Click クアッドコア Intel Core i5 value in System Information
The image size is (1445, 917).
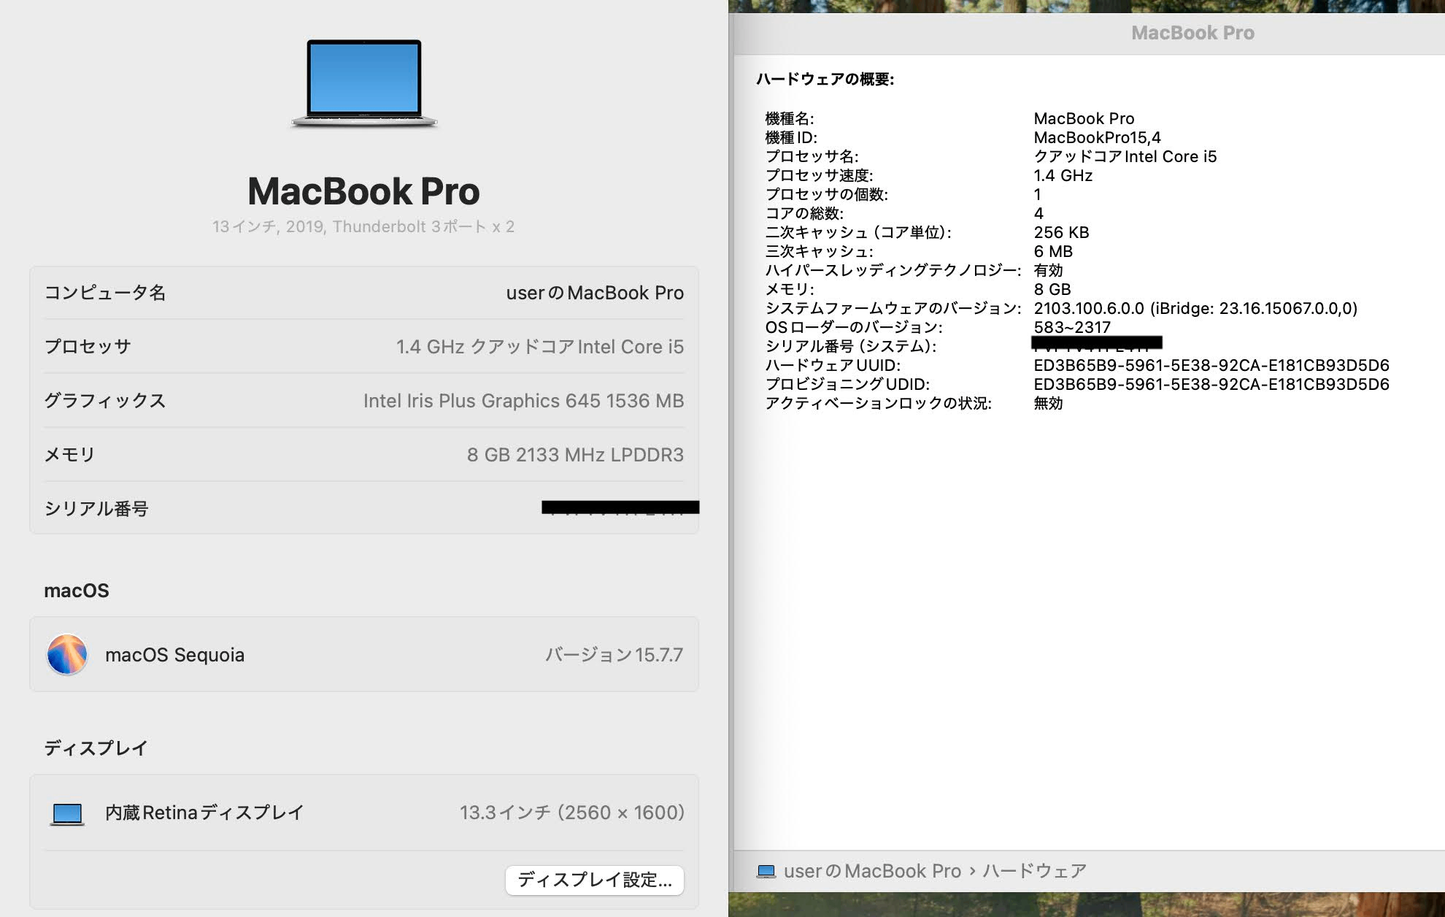point(1125,157)
